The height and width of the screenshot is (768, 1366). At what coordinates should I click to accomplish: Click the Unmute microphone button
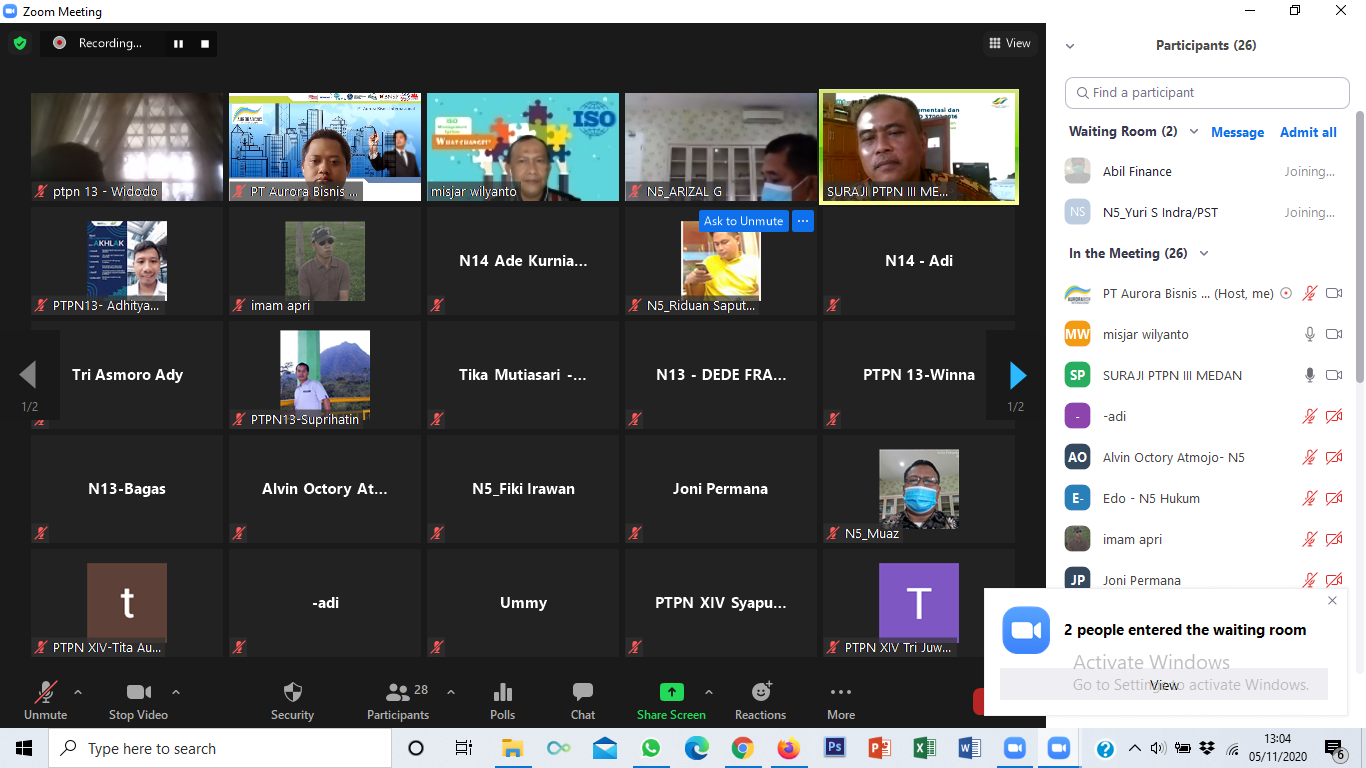(45, 701)
